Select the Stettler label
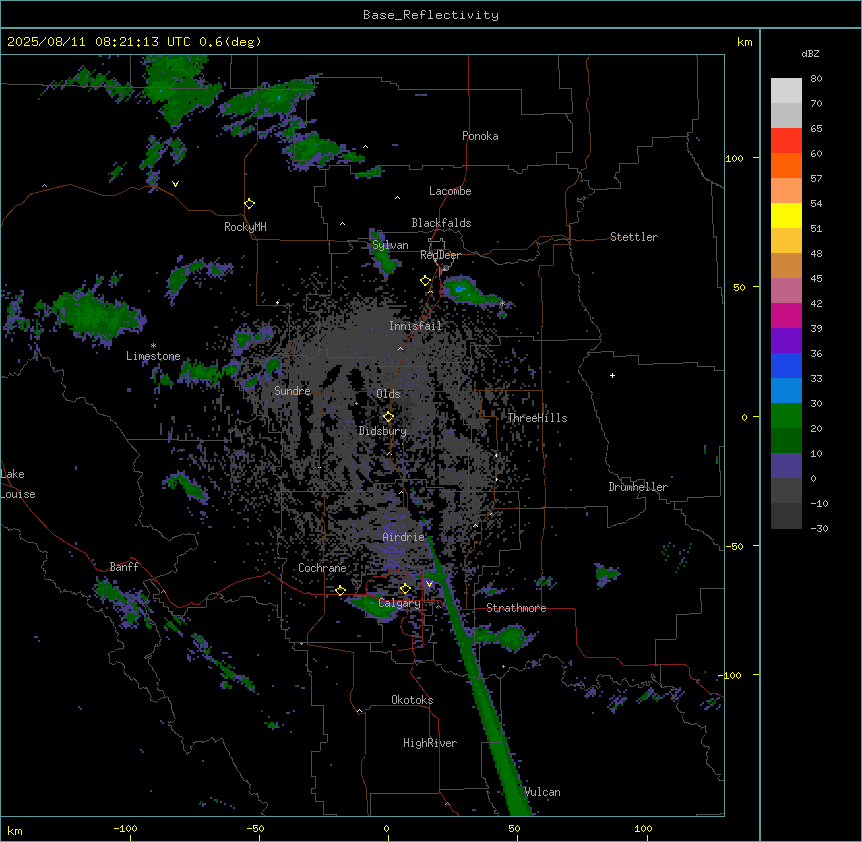 tap(634, 237)
